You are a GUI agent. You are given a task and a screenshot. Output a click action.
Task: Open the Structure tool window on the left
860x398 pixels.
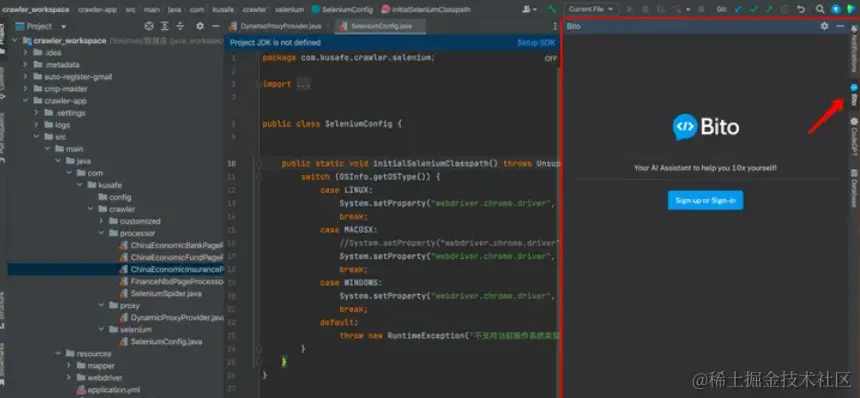coord(3,309)
